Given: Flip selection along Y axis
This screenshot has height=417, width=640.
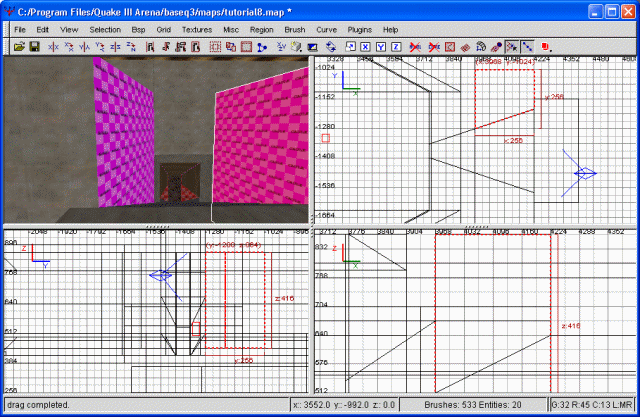Looking at the screenshot, I should point(84,47).
